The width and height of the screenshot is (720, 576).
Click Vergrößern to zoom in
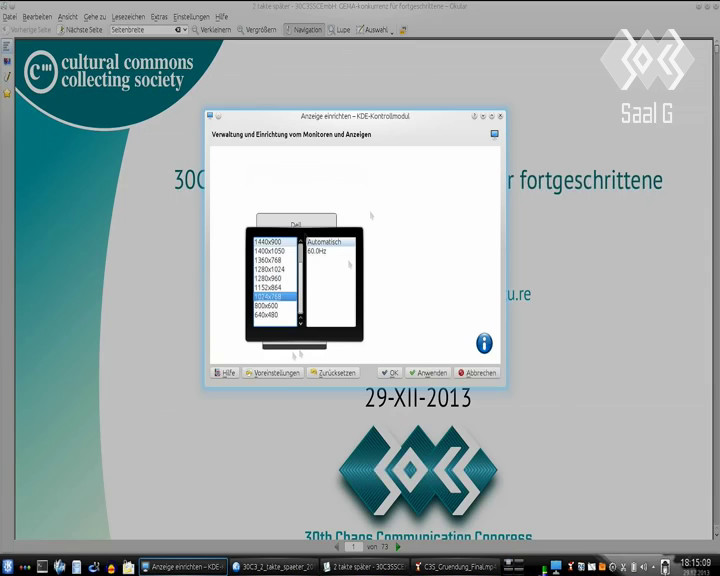[x=257, y=30]
